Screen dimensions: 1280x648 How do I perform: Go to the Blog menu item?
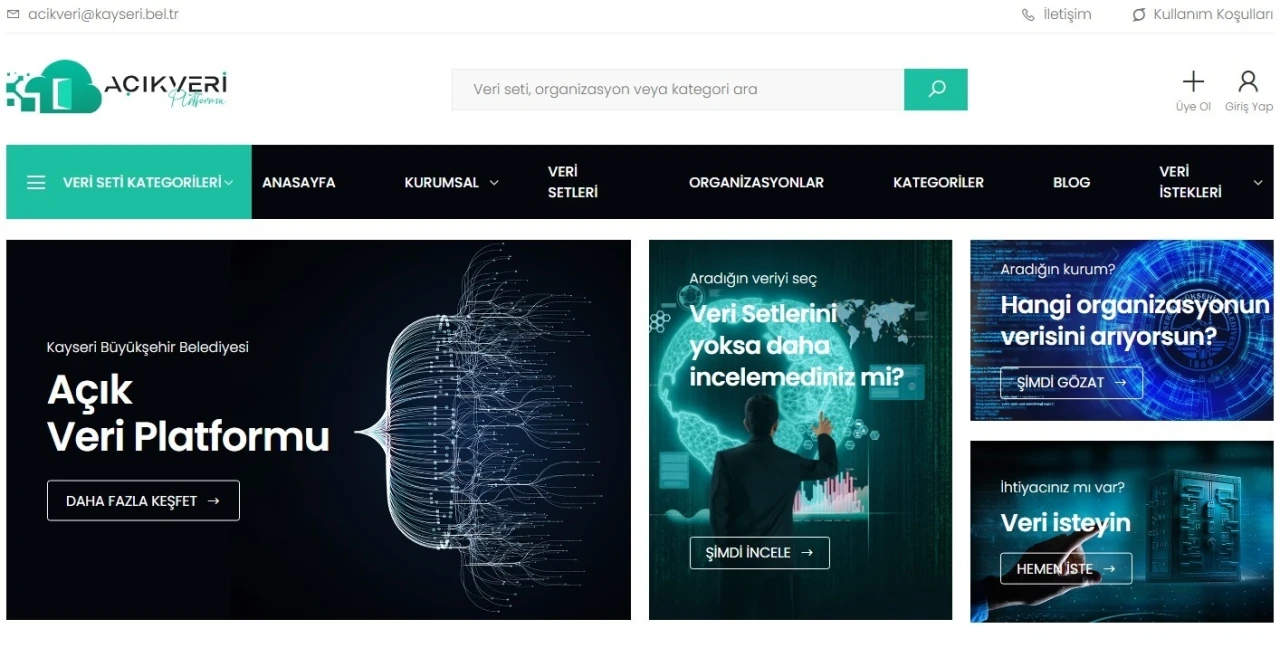pos(1071,182)
